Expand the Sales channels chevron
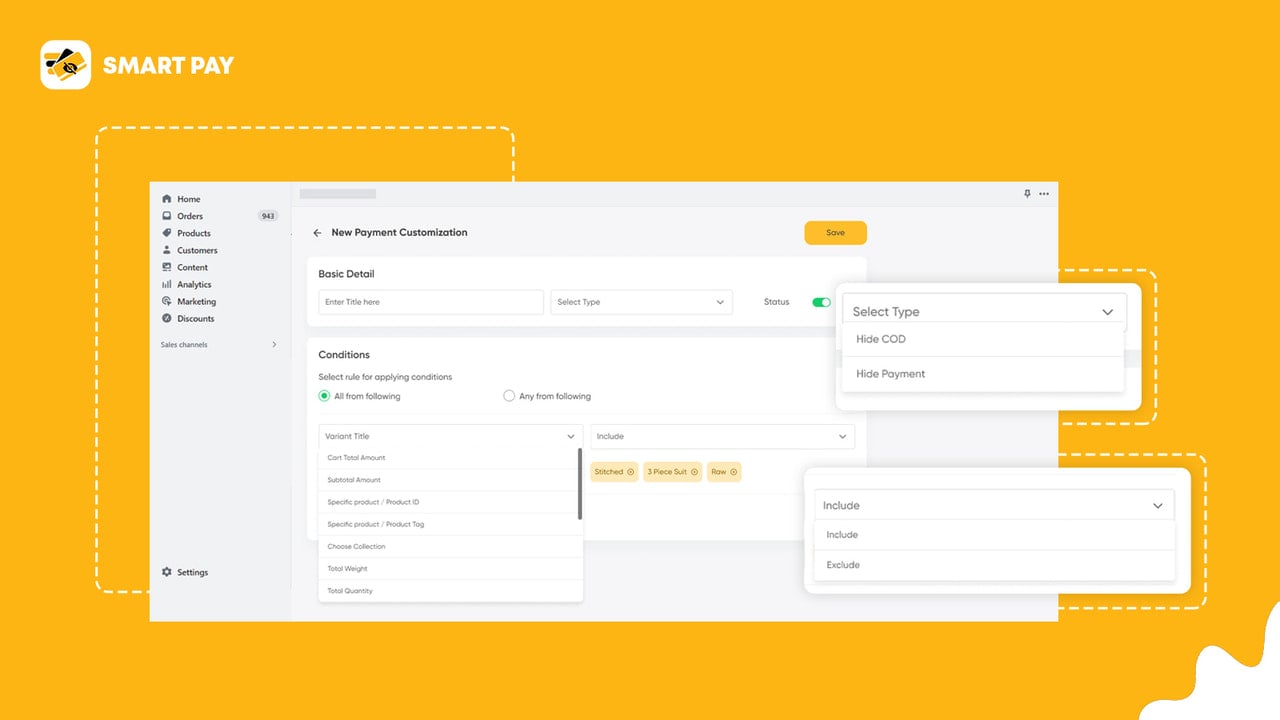Screen dimensions: 1280x720 point(274,345)
